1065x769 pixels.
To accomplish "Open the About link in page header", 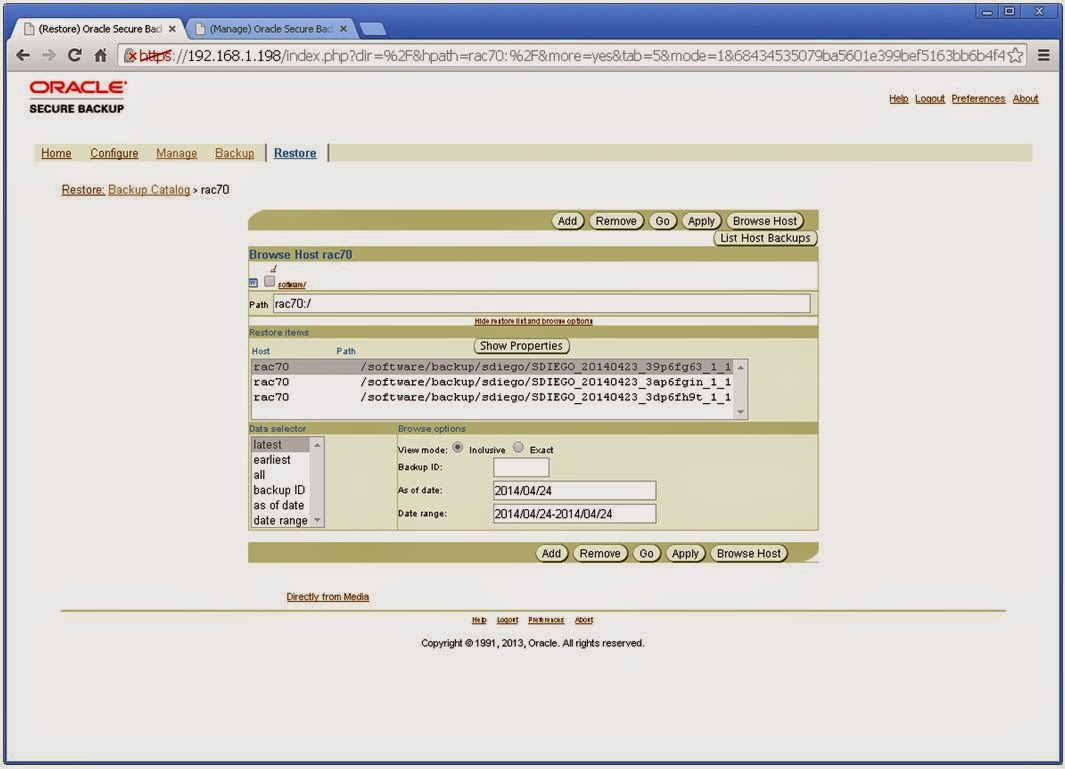I will (1026, 99).
